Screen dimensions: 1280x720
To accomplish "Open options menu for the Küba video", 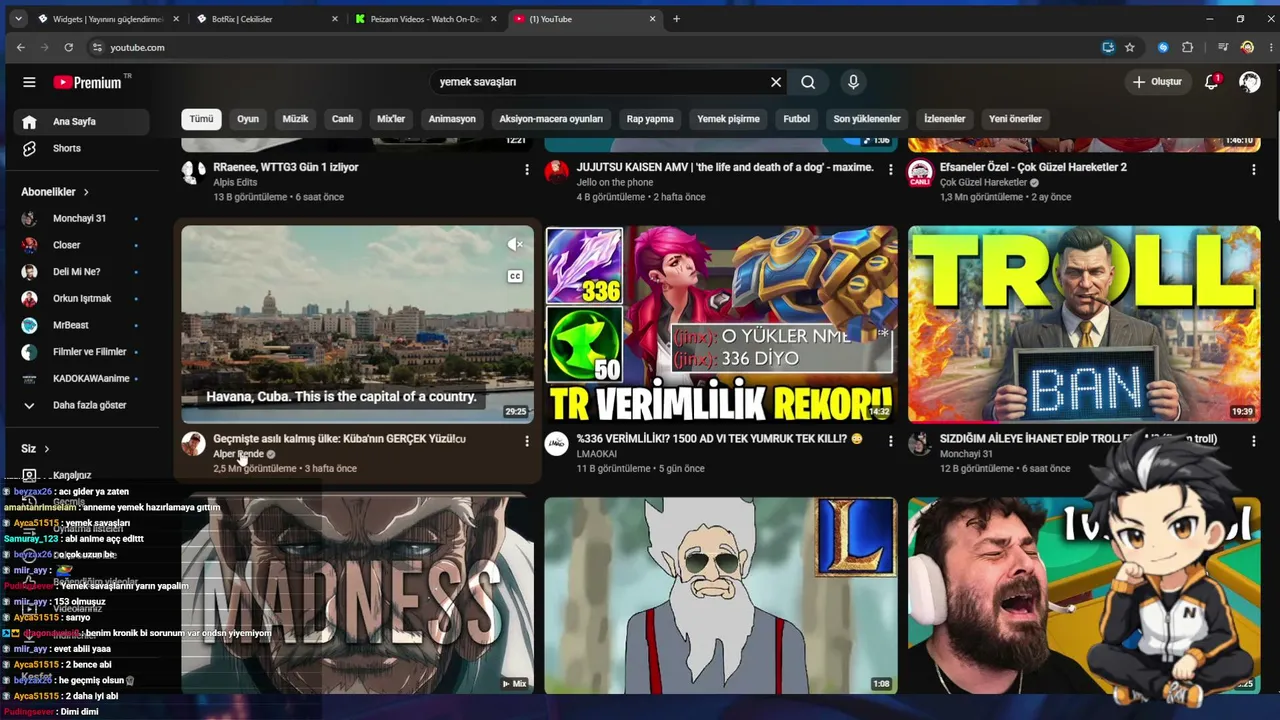I will point(527,441).
